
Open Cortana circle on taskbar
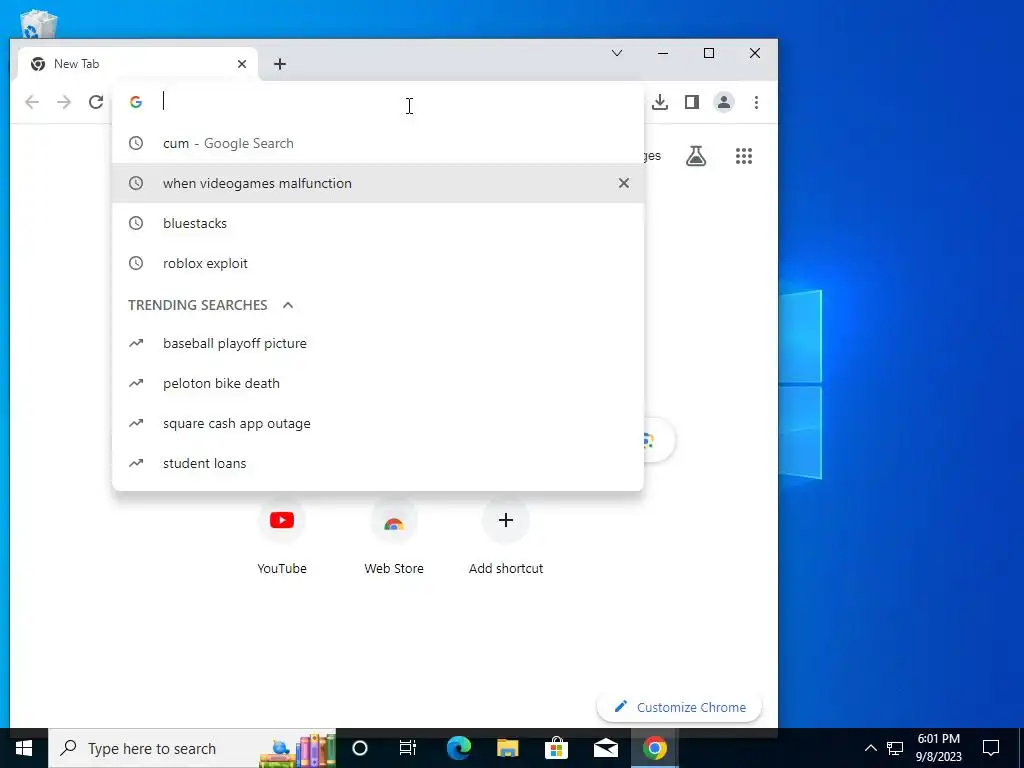click(360, 748)
